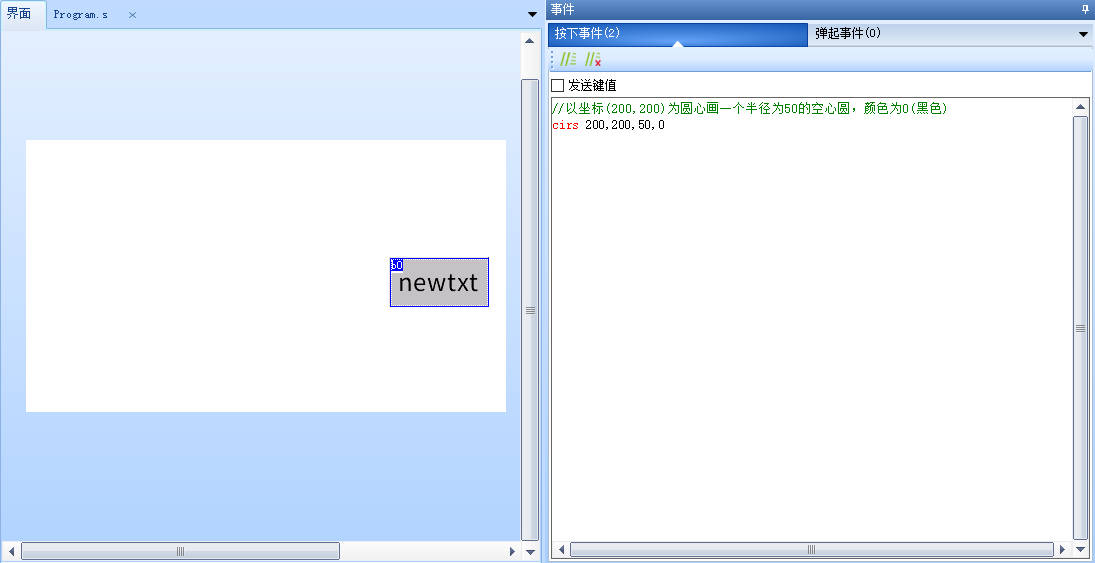Open the document tab list dropdown arrow
The width and height of the screenshot is (1095, 563).
(x=532, y=14)
